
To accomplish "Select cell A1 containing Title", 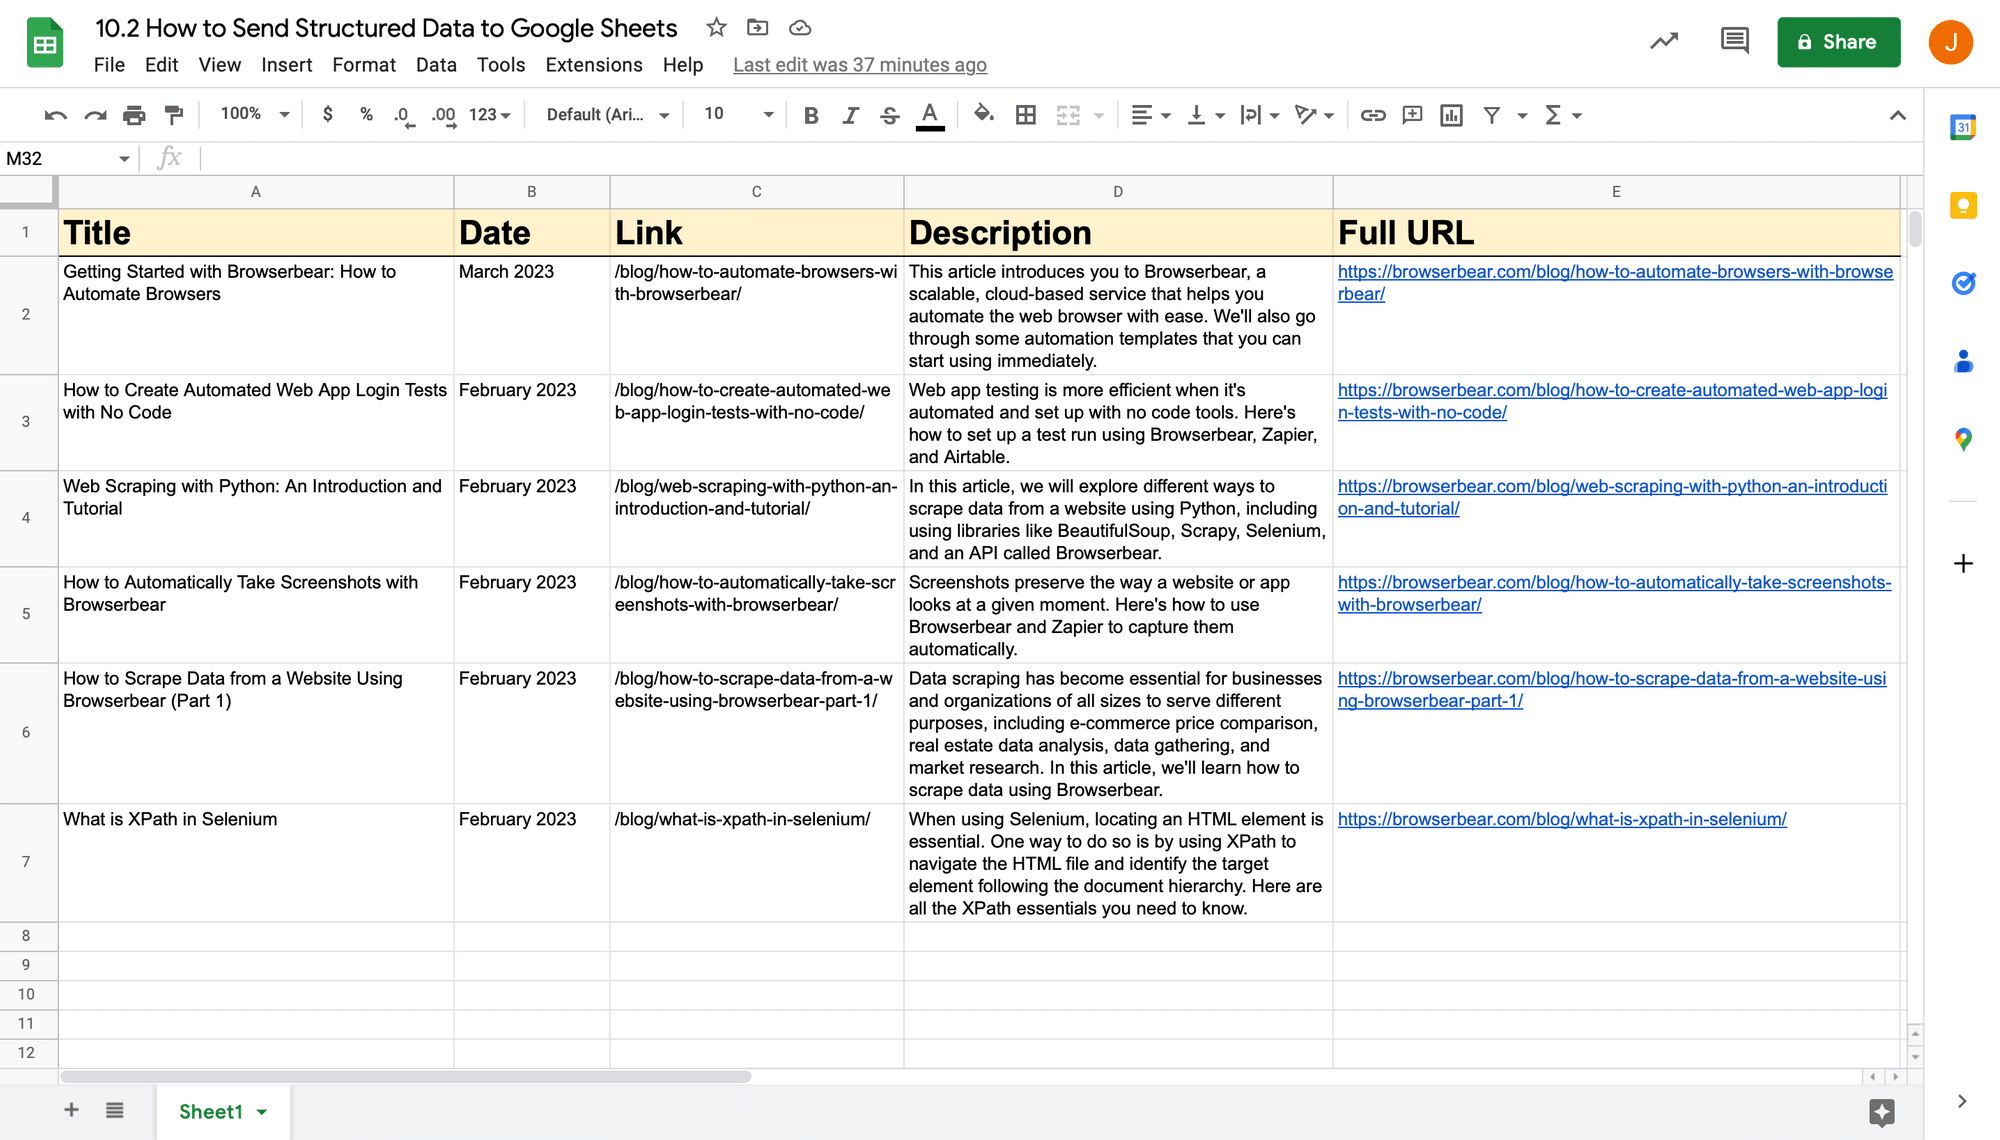I will click(255, 231).
